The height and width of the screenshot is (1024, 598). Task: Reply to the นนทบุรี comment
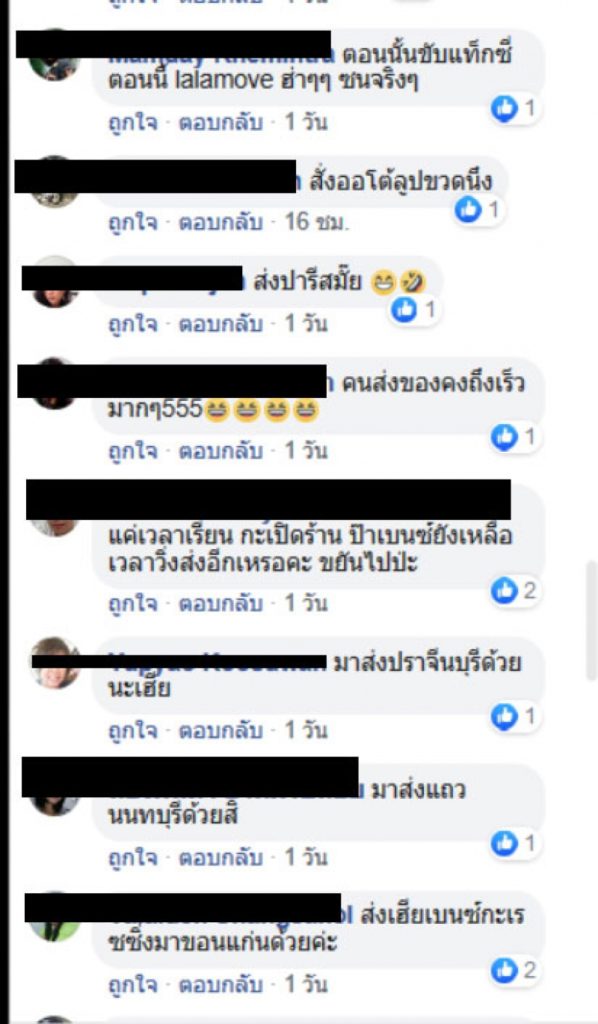[x=221, y=857]
